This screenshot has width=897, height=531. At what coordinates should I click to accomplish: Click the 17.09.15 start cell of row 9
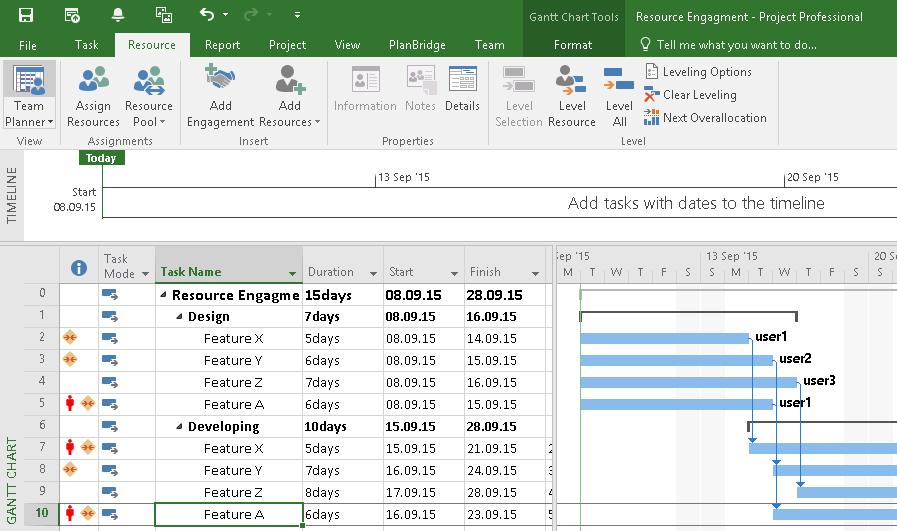423,492
